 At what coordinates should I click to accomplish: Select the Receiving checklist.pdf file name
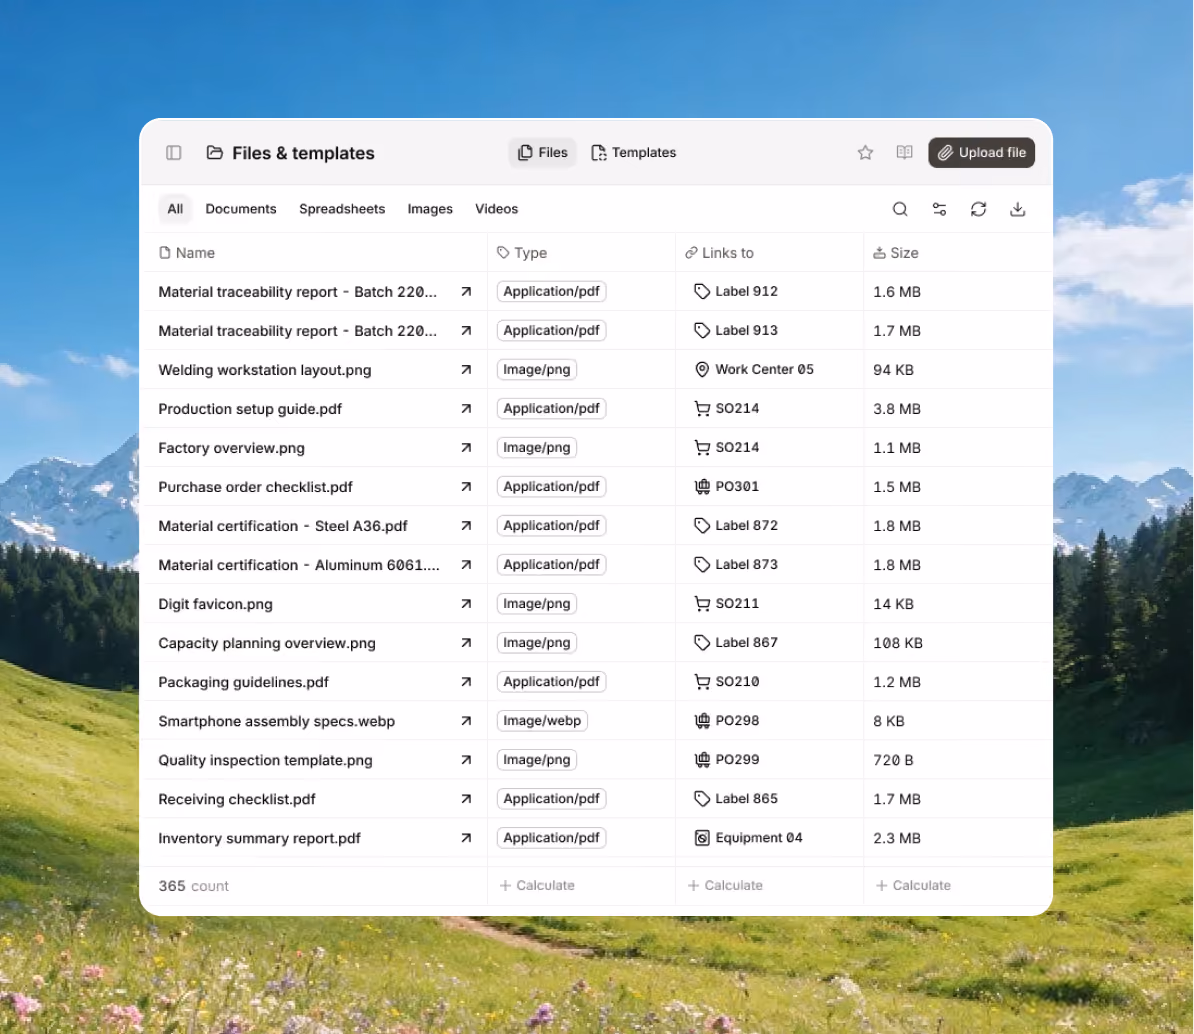[x=237, y=799]
